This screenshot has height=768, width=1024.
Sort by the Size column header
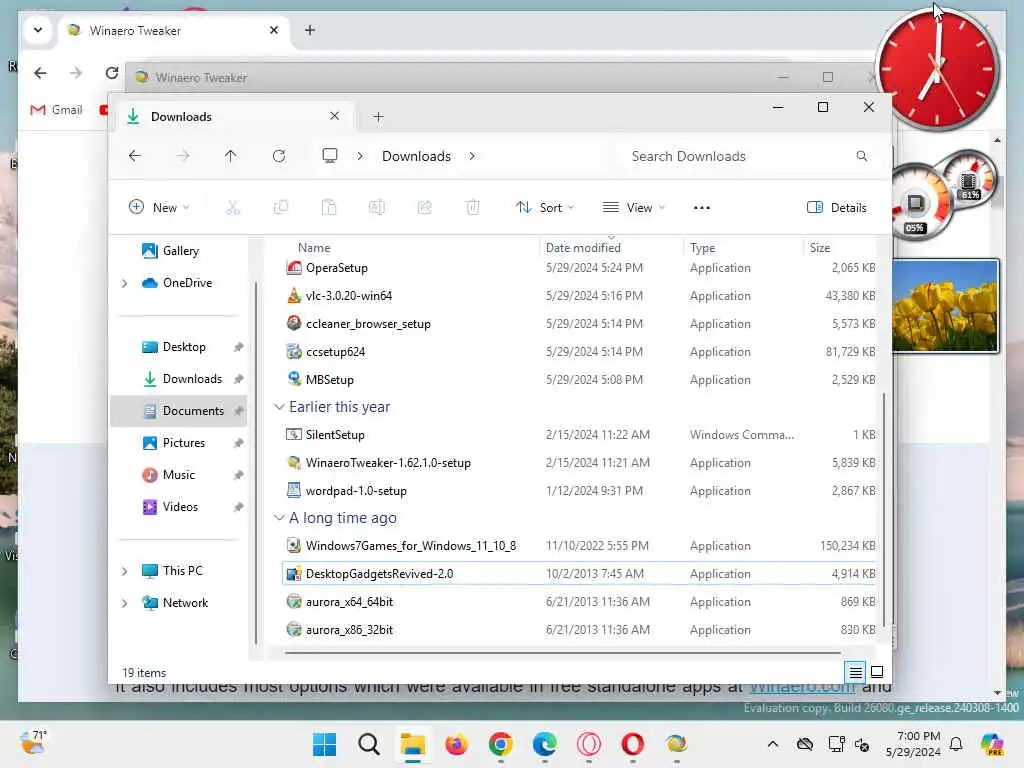tap(820, 248)
